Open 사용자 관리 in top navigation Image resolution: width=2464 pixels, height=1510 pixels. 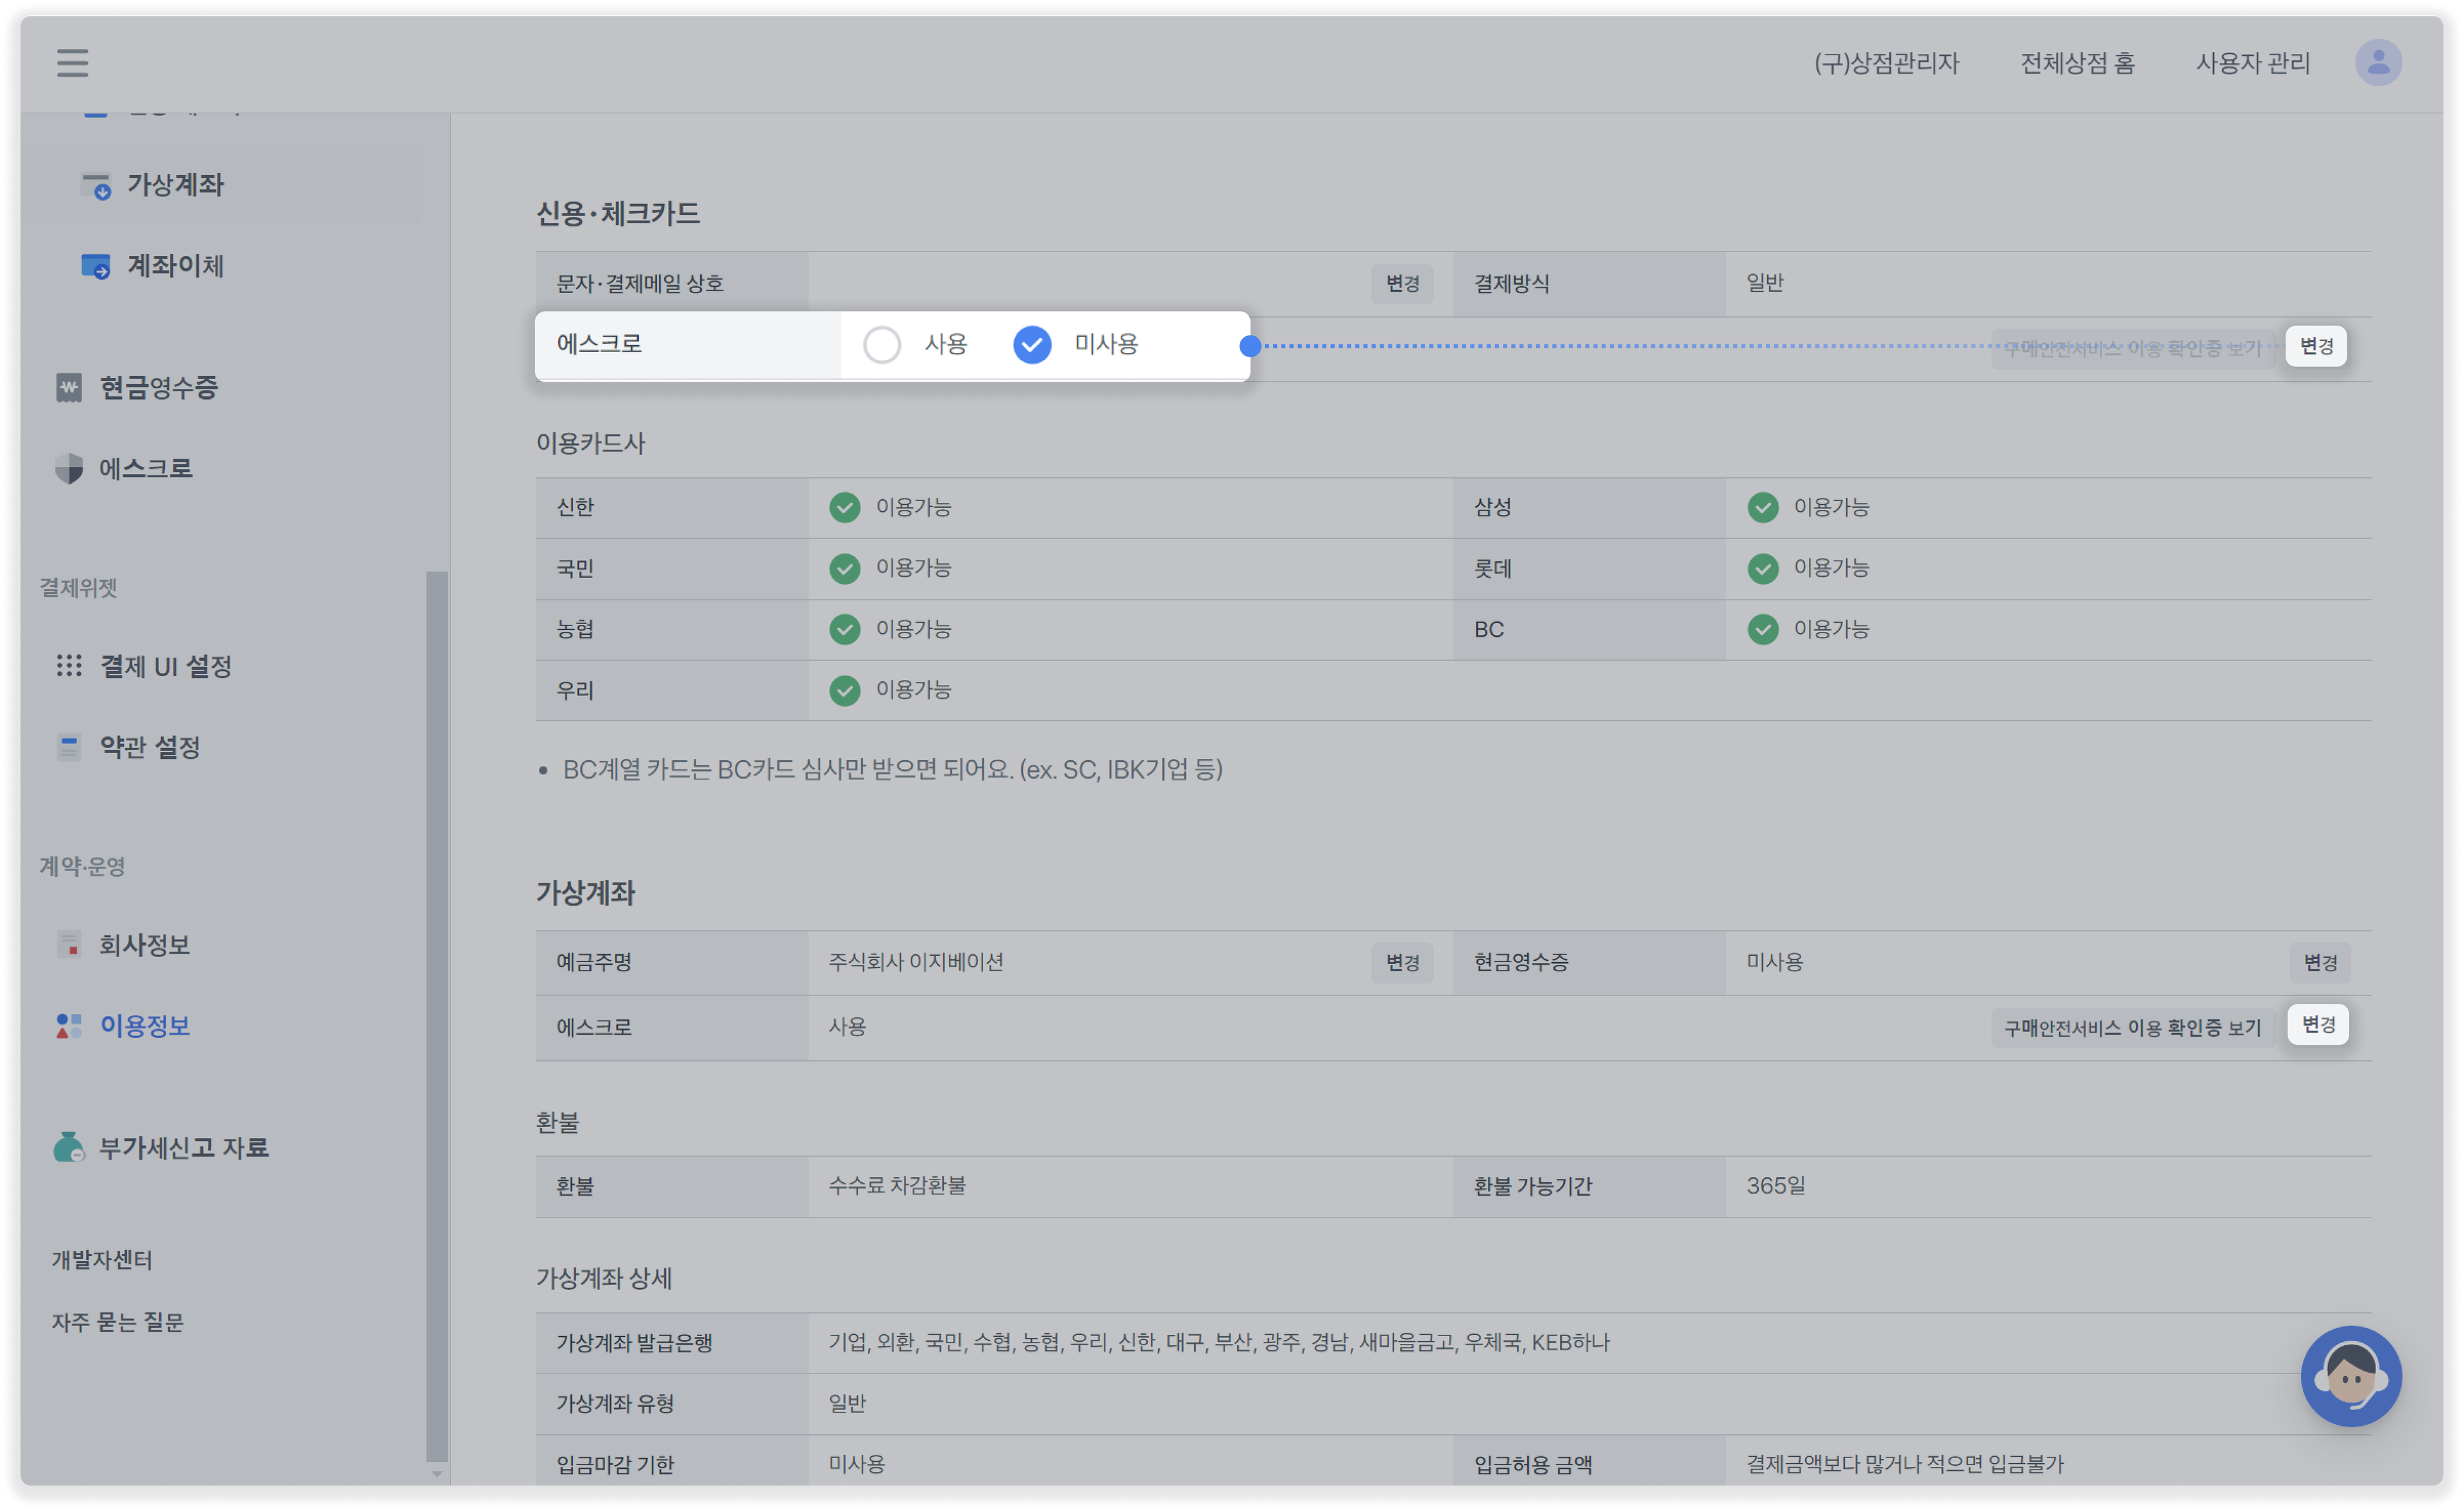pos(2252,63)
